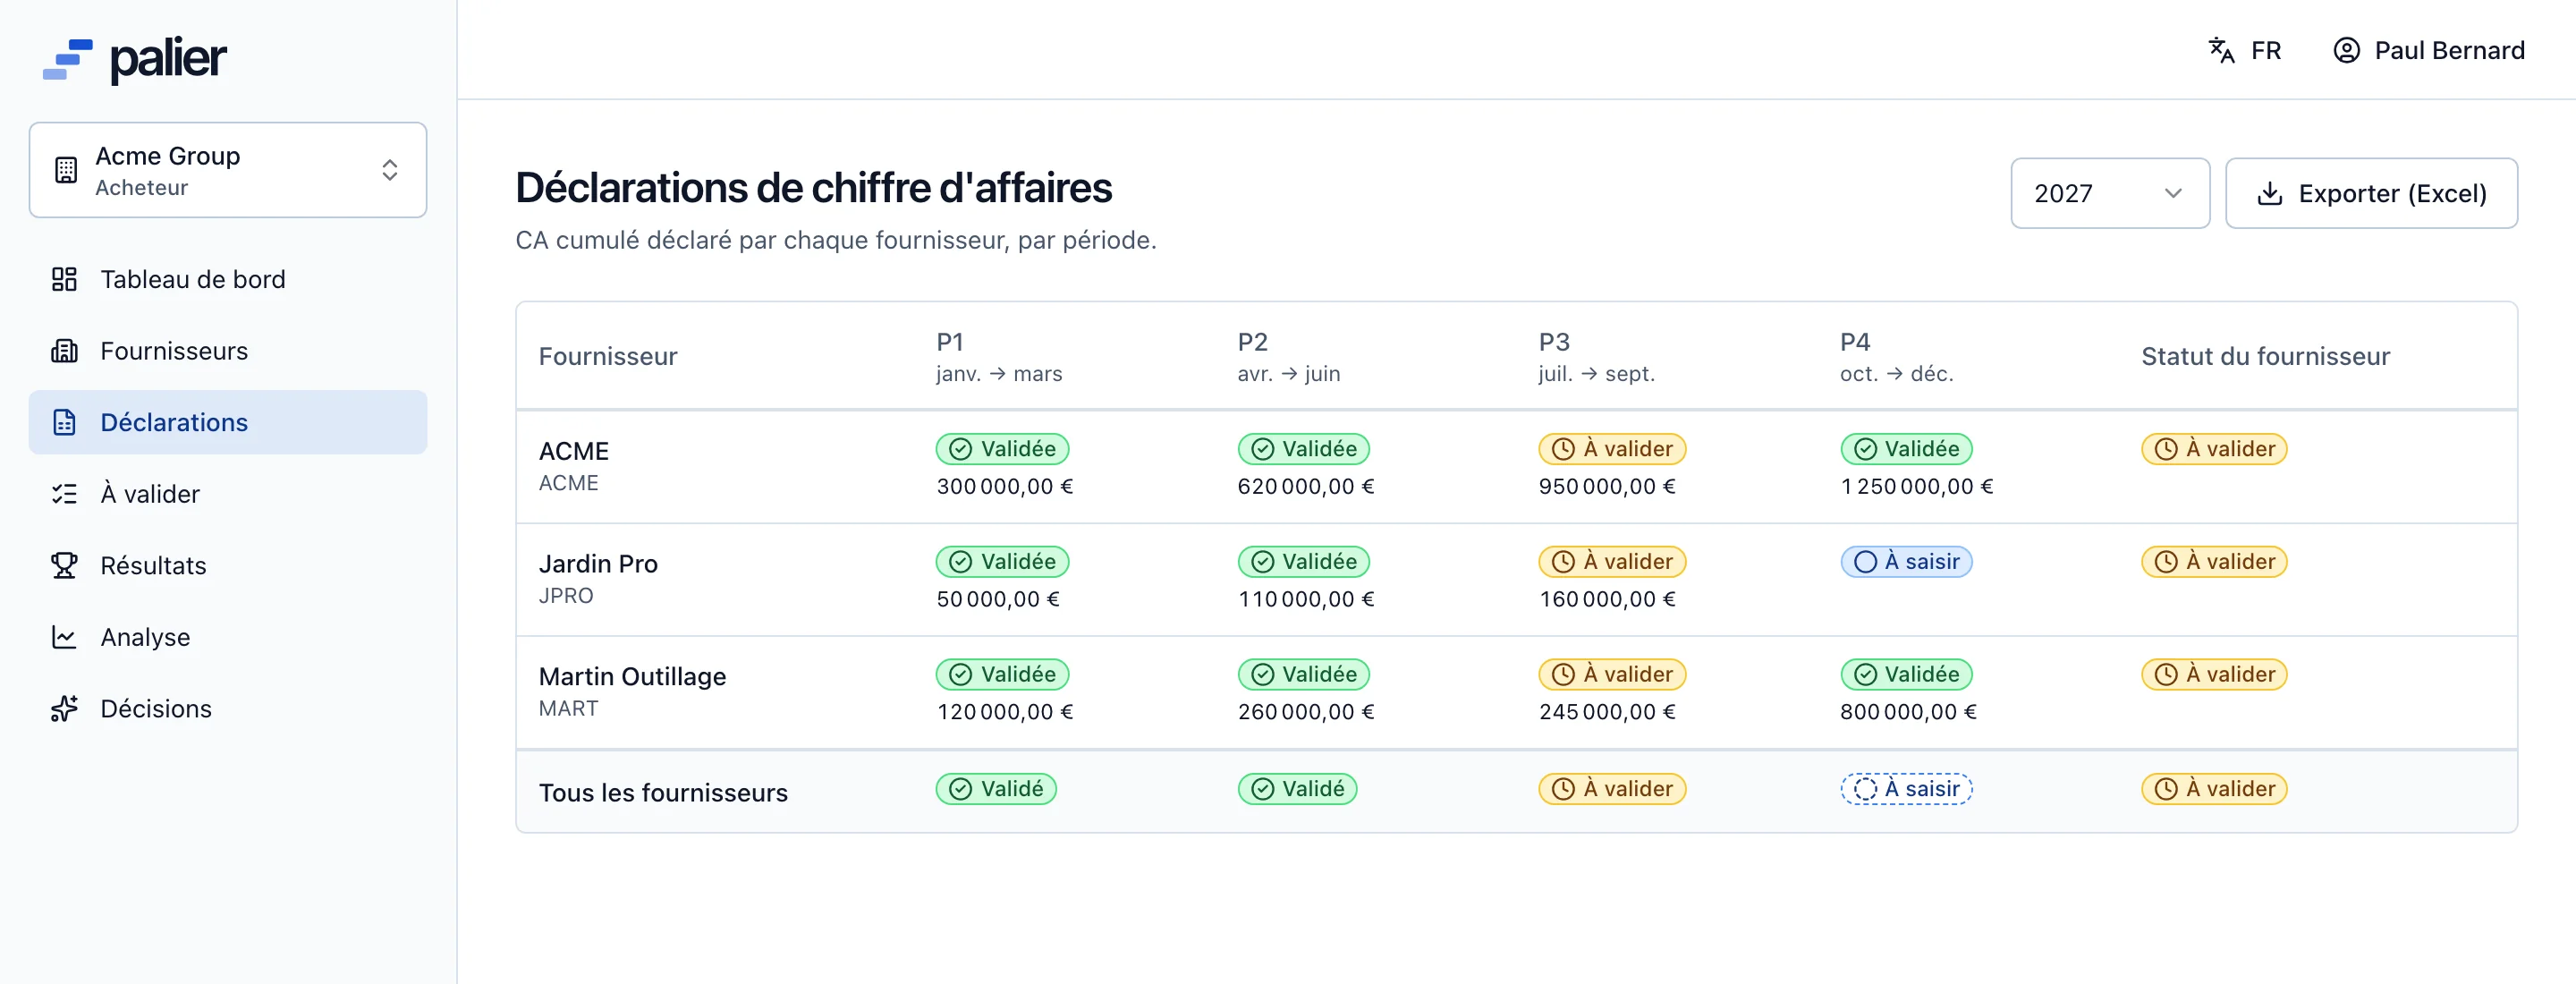Click the user avatar icon
2576x984 pixels.
click(2346, 50)
